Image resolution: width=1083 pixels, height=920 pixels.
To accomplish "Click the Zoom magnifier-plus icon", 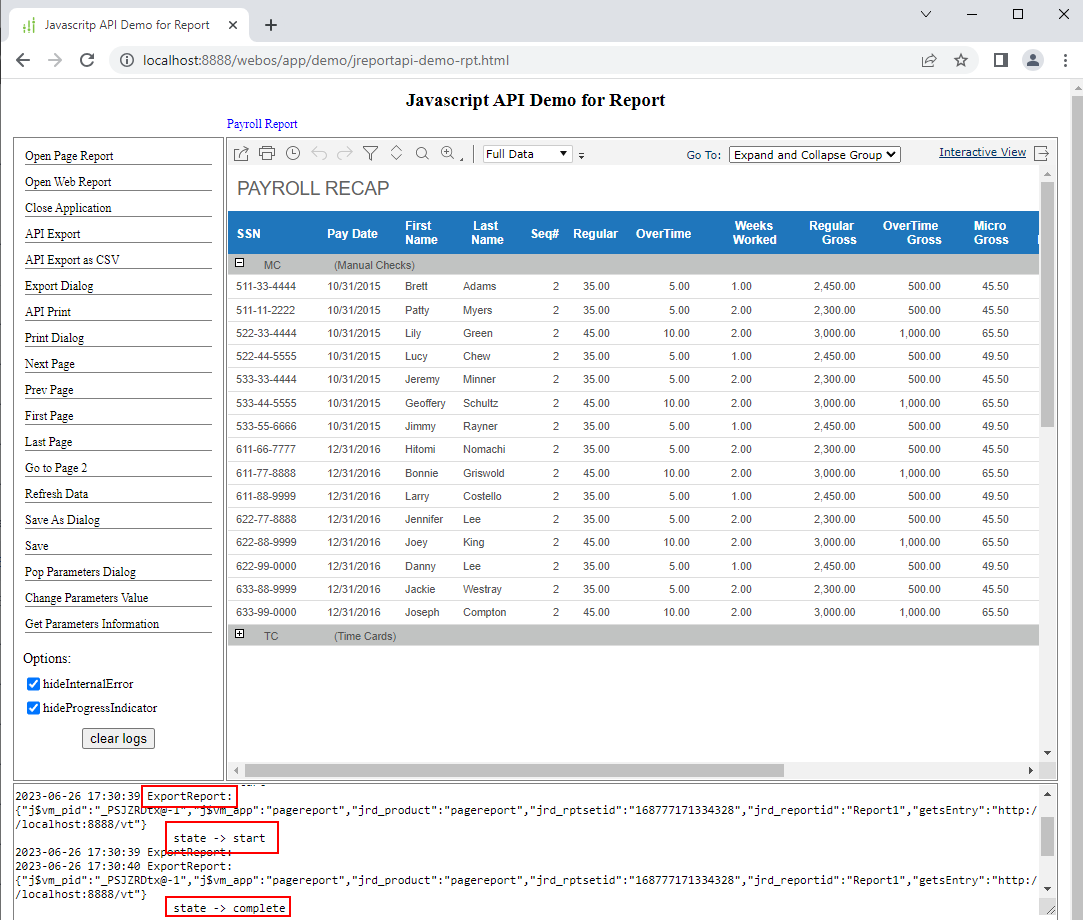I will 448,153.
